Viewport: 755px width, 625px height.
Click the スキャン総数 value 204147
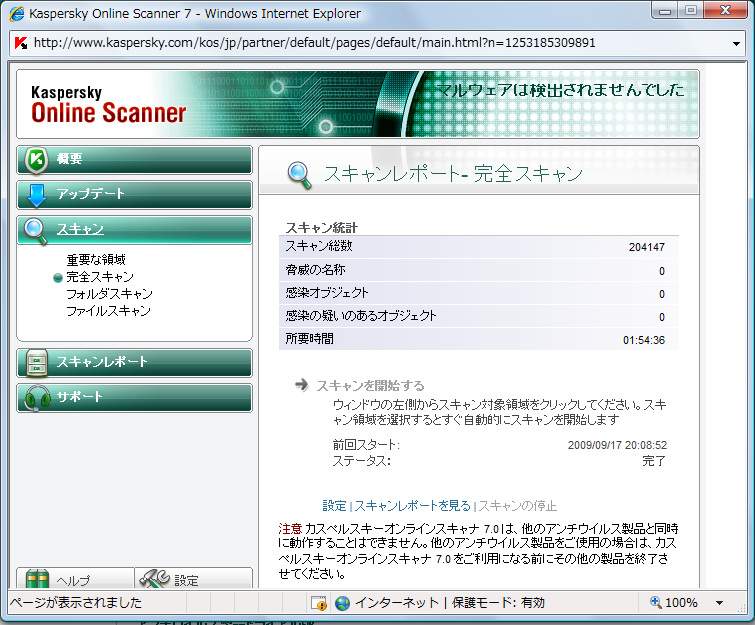[x=647, y=247]
